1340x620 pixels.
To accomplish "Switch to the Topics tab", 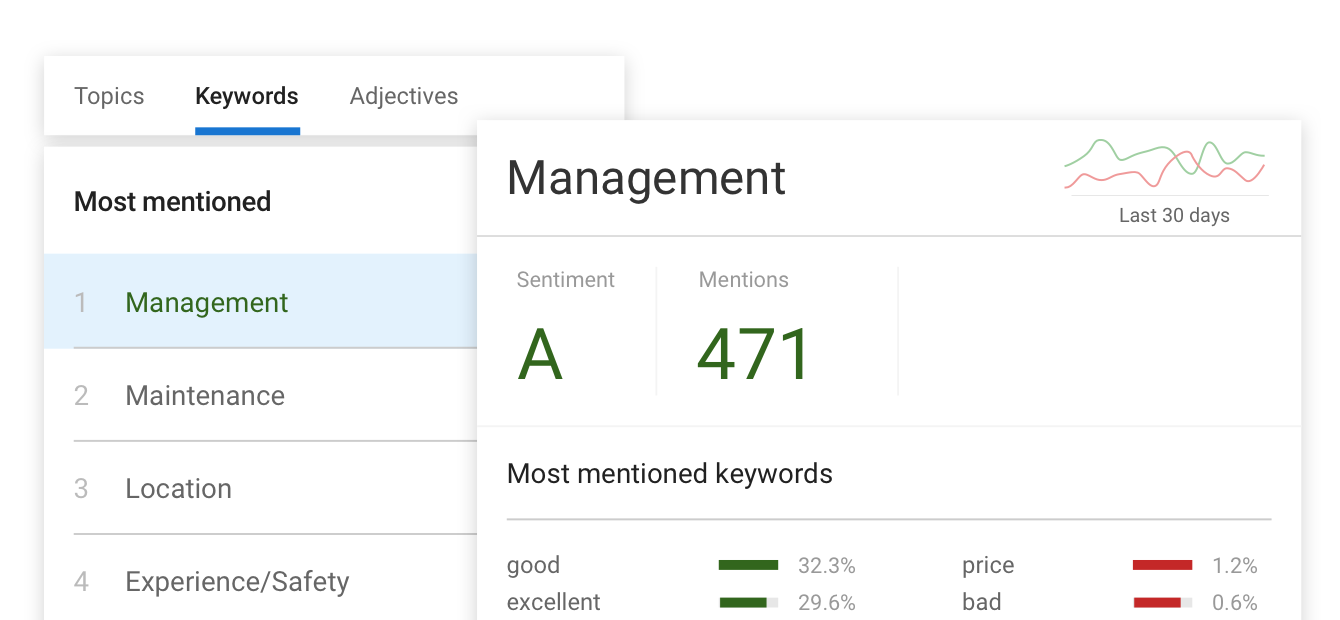I will pos(109,96).
